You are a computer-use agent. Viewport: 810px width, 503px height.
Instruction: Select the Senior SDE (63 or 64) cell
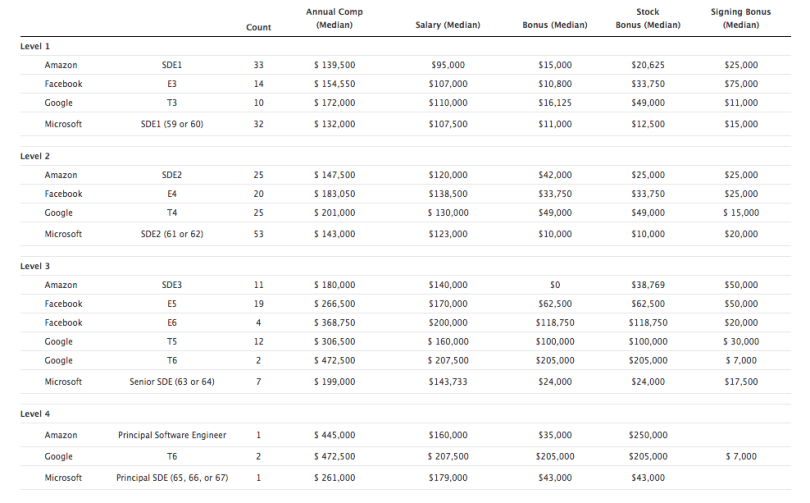click(x=172, y=382)
